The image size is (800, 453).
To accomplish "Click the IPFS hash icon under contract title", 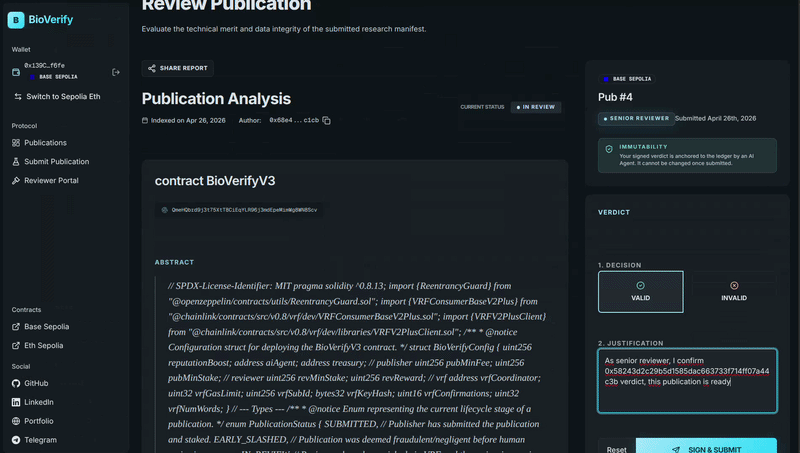I will [164, 210].
